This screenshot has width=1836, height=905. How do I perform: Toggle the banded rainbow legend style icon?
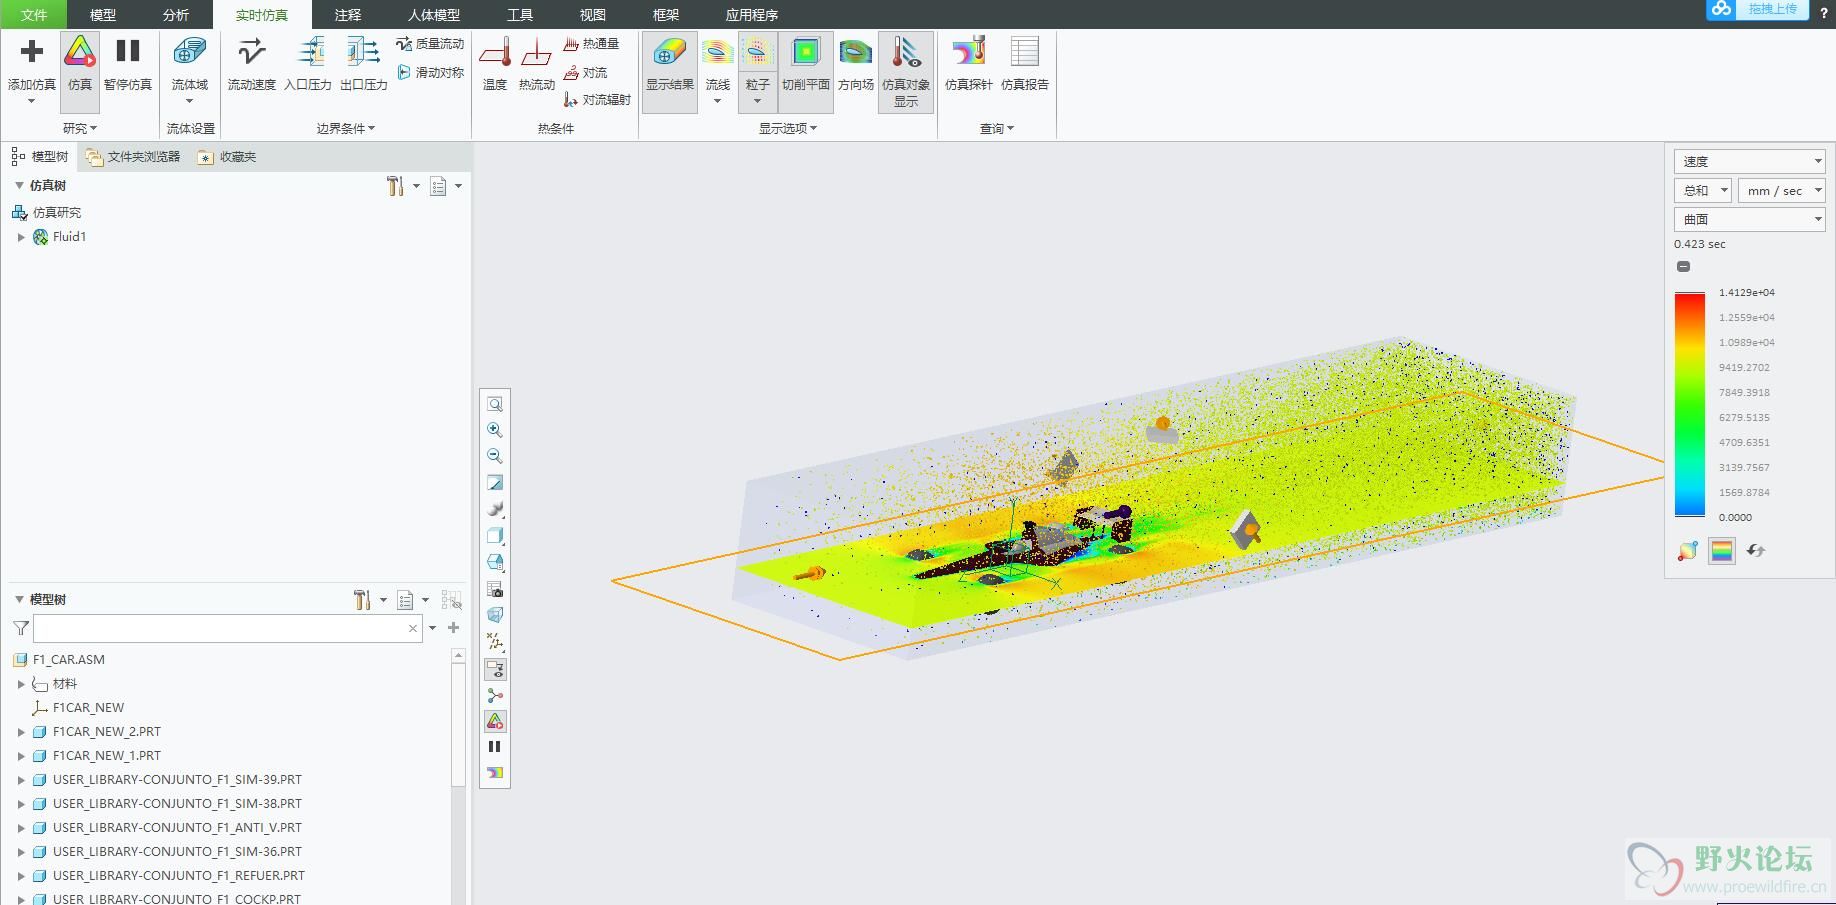[1722, 551]
